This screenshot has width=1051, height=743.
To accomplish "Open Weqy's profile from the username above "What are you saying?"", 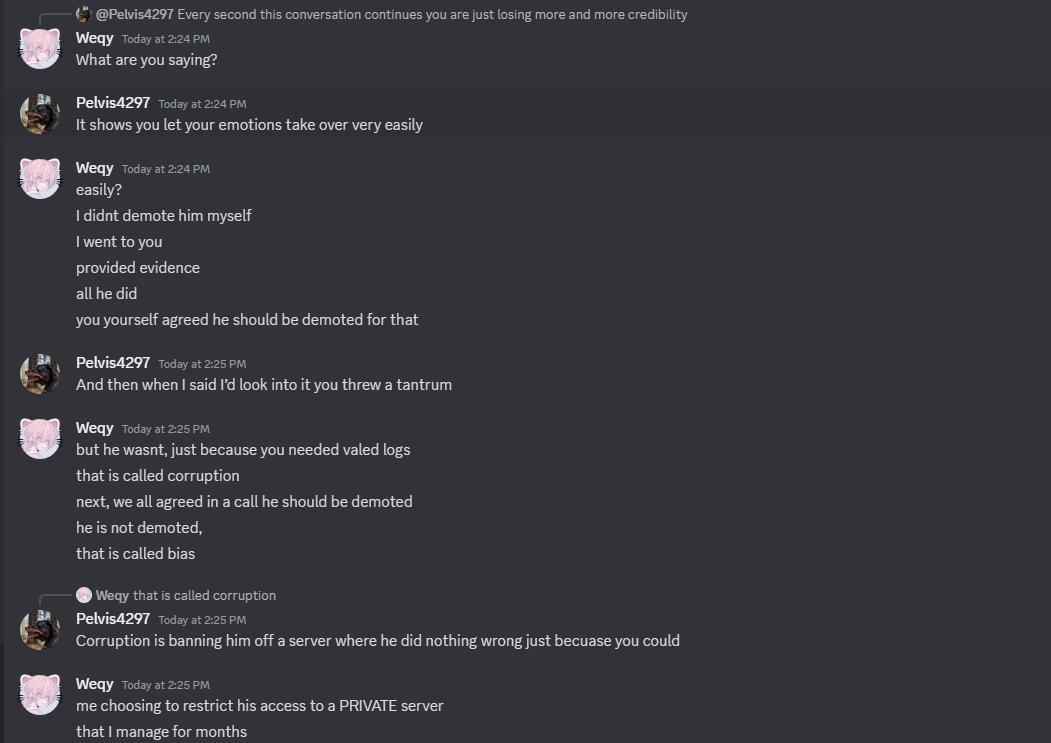I will point(94,38).
